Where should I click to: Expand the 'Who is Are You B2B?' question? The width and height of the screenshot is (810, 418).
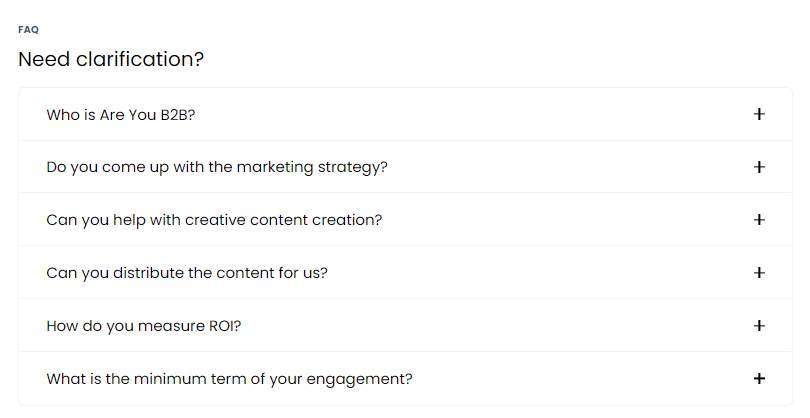tap(121, 115)
